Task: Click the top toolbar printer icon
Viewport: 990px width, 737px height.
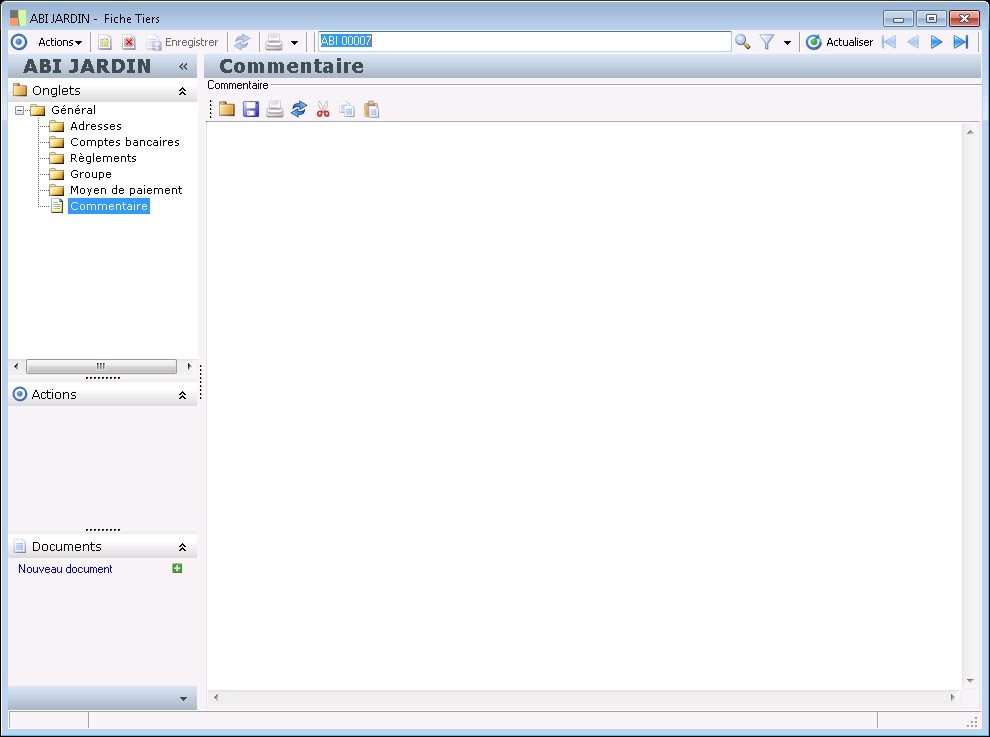Action: pos(274,42)
